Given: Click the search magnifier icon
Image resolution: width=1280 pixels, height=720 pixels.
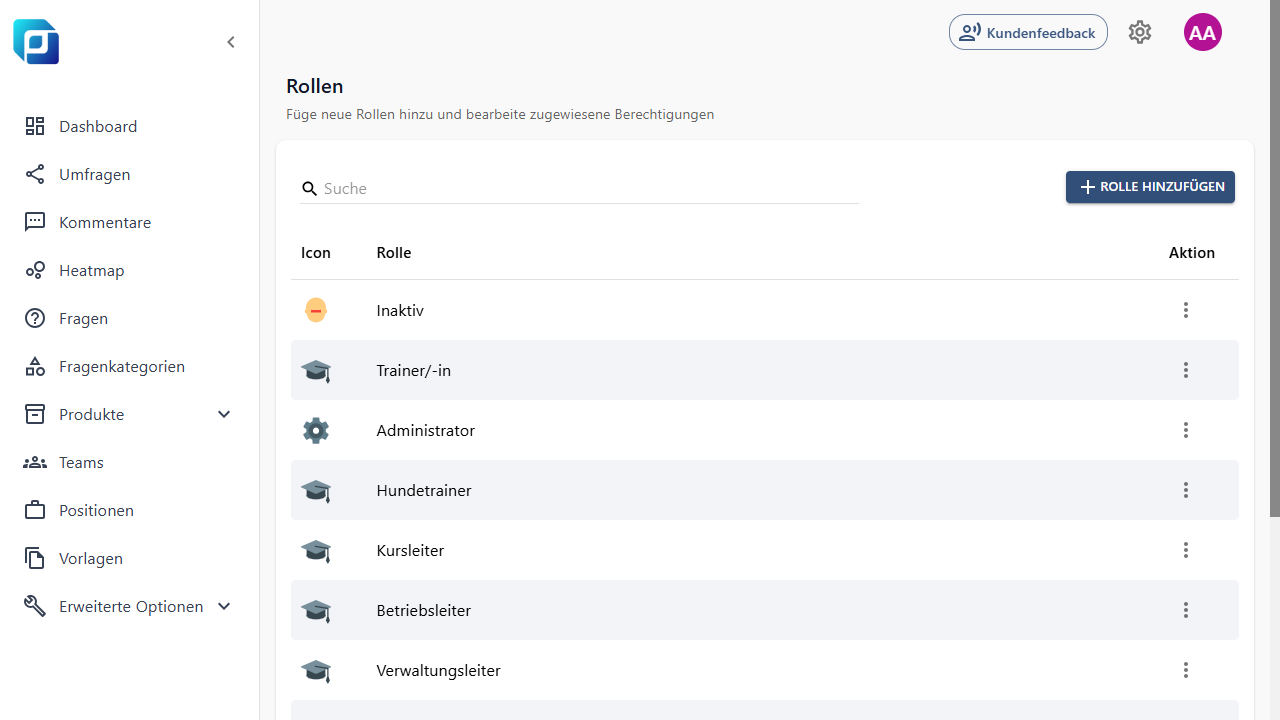Looking at the screenshot, I should point(310,188).
